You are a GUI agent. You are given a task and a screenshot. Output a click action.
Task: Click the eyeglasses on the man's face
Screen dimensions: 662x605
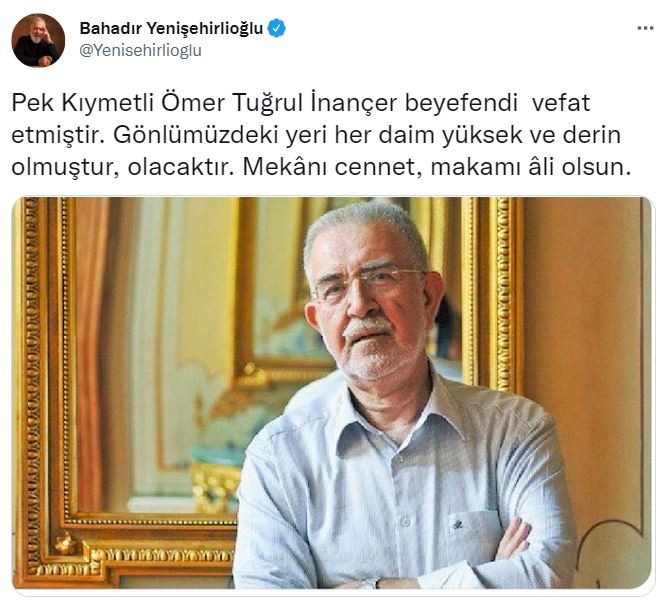[371, 281]
